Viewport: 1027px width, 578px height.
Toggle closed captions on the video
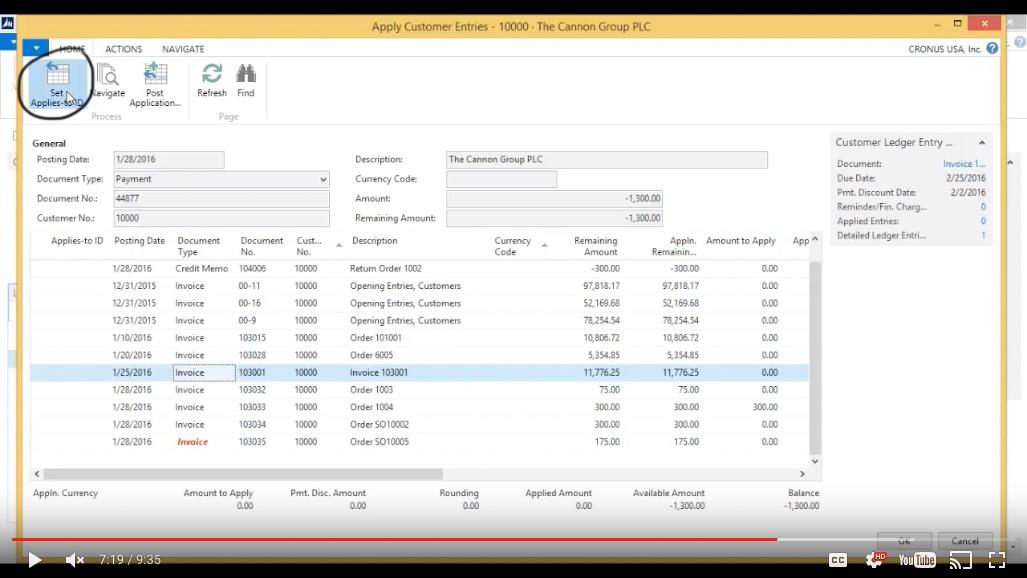pyautogui.click(x=838, y=560)
